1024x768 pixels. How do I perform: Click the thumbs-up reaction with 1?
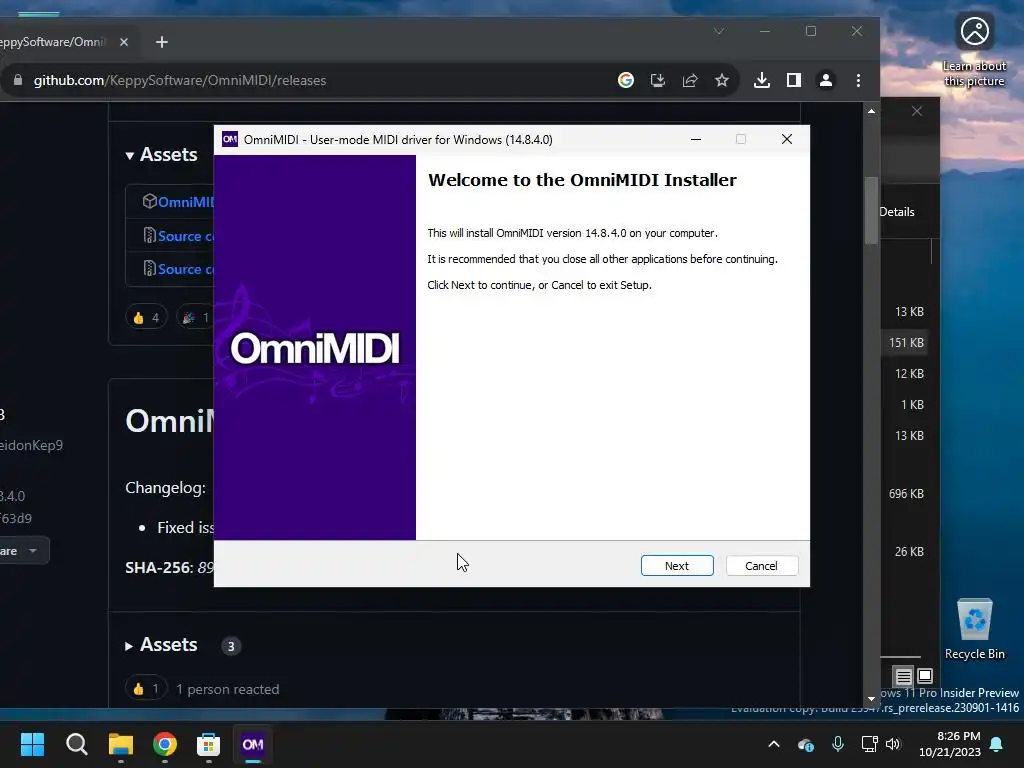click(146, 689)
